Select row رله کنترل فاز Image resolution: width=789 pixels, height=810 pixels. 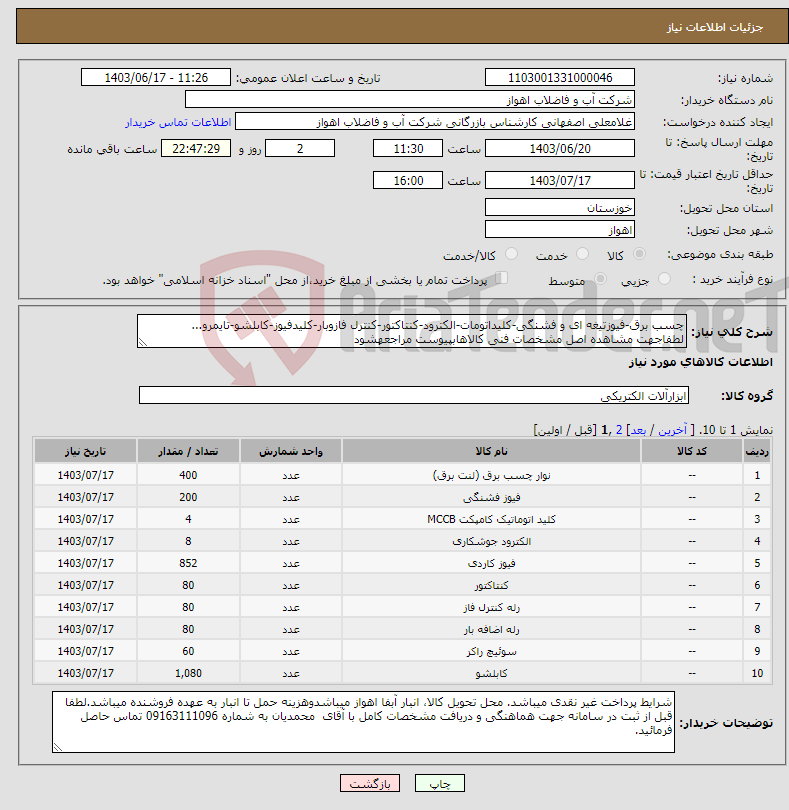click(403, 607)
